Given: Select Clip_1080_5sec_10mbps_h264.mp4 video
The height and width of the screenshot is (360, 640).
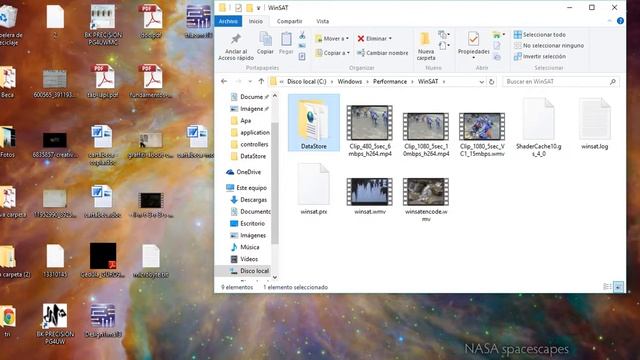Looking at the screenshot, I should click(426, 134).
